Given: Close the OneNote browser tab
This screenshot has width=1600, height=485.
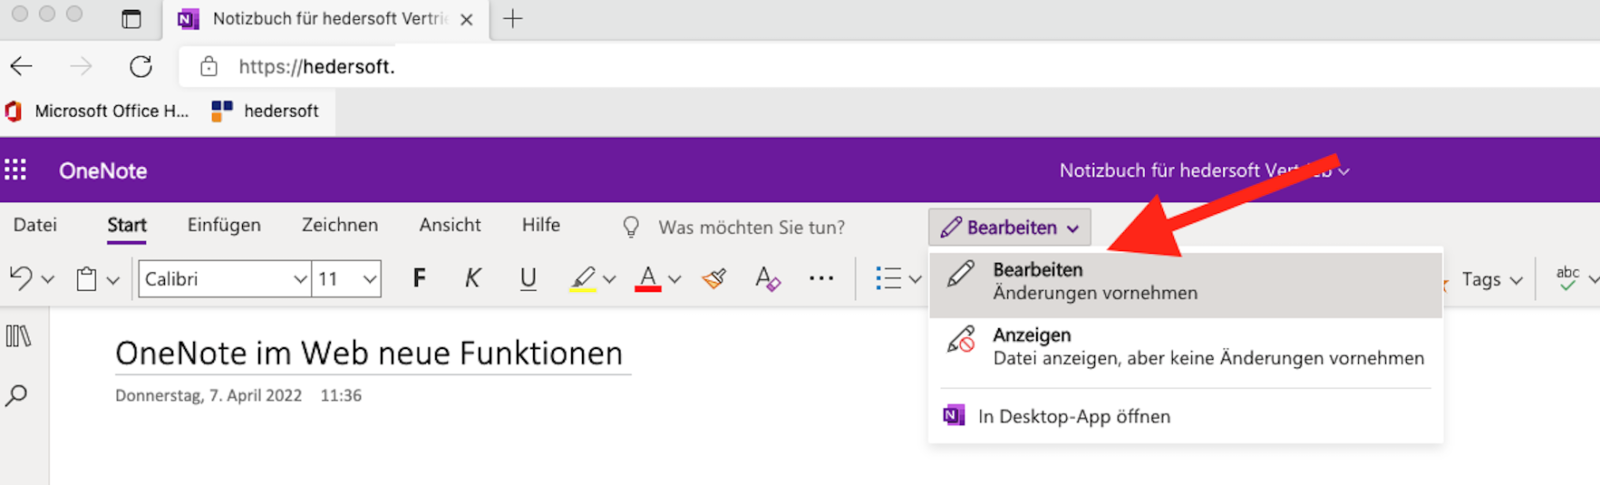Looking at the screenshot, I should [466, 19].
